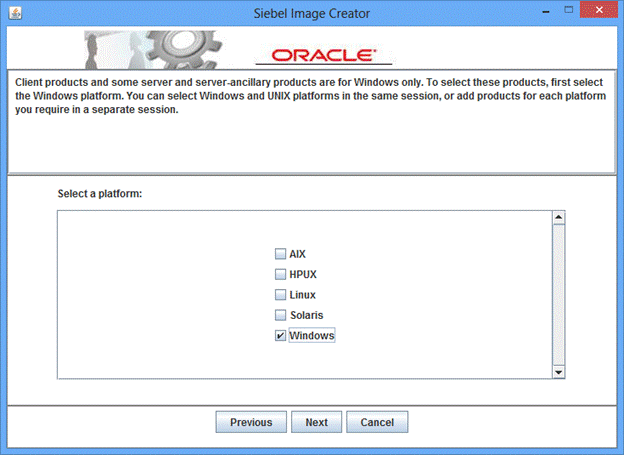Close the Siebel Image Creator window
624x455 pixels.
click(x=599, y=10)
